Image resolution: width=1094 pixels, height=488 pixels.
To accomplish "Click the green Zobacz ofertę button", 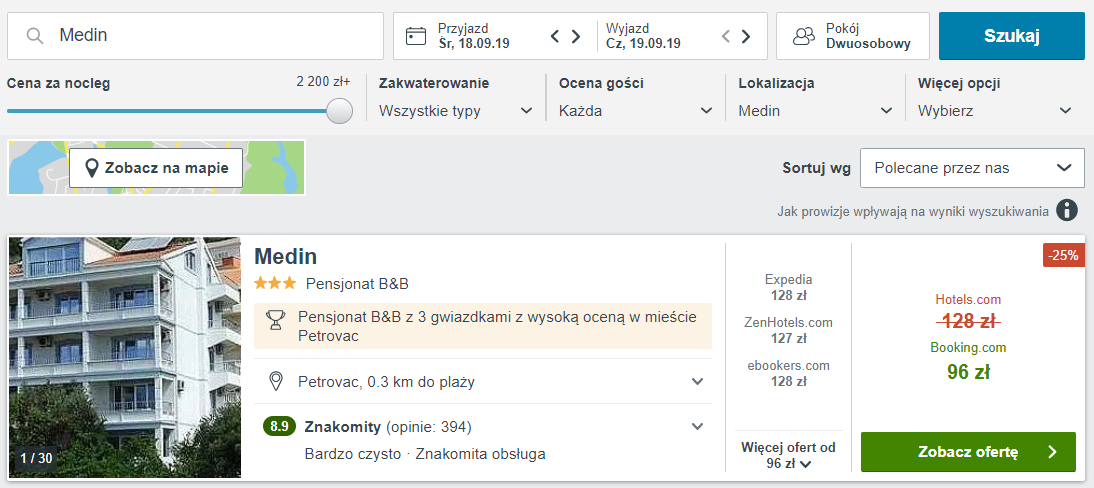I will 968,452.
